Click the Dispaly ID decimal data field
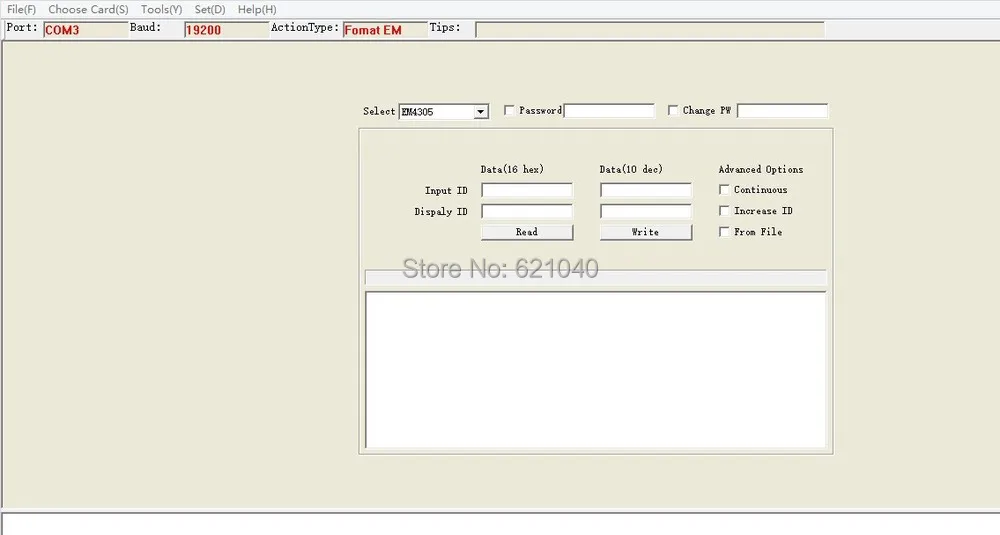The height and width of the screenshot is (535, 1000). coord(645,211)
